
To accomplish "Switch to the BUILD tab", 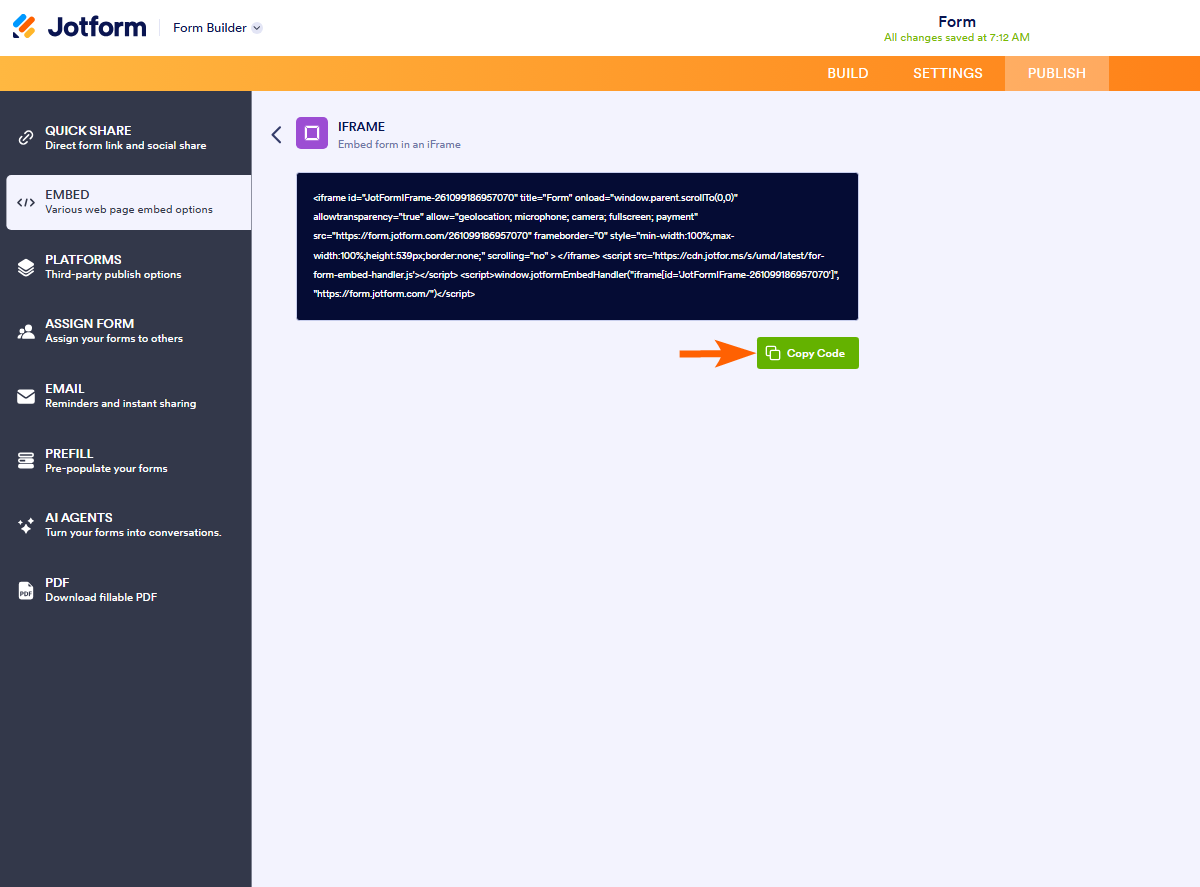I will point(847,73).
